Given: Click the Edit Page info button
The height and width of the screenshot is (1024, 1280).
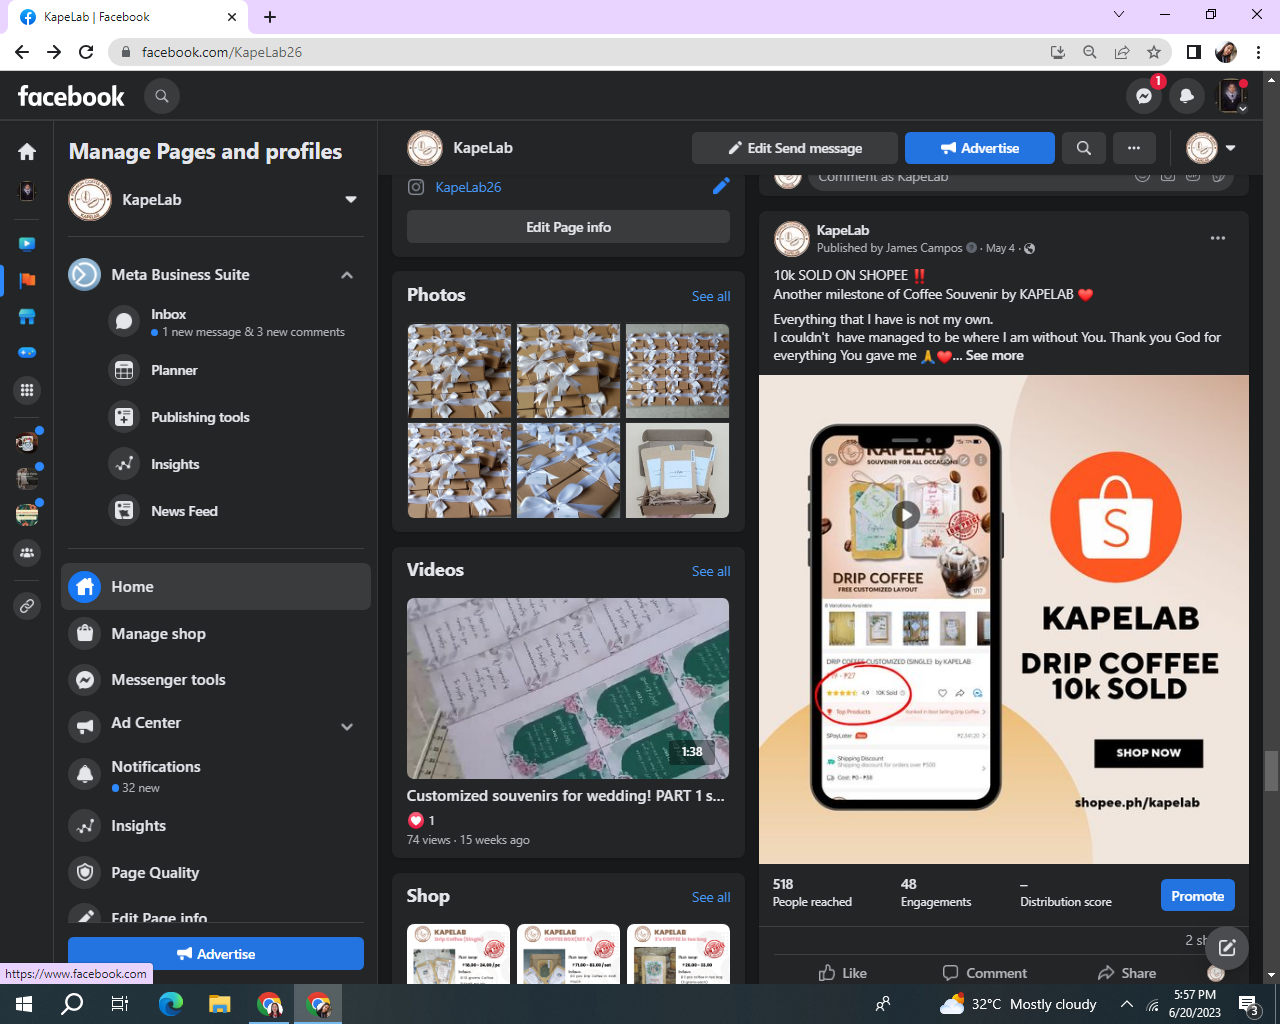Looking at the screenshot, I should 568,227.
